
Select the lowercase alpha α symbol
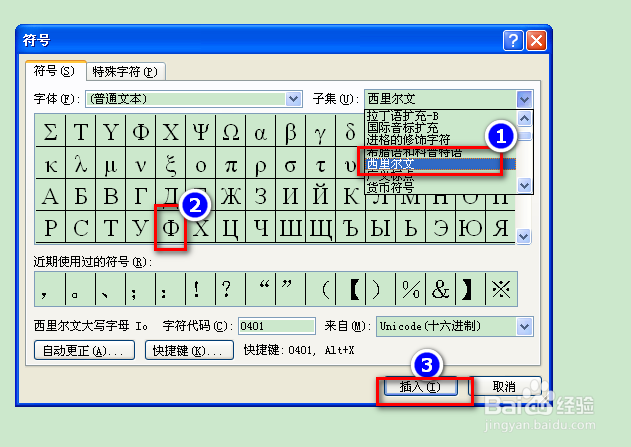tap(260, 131)
